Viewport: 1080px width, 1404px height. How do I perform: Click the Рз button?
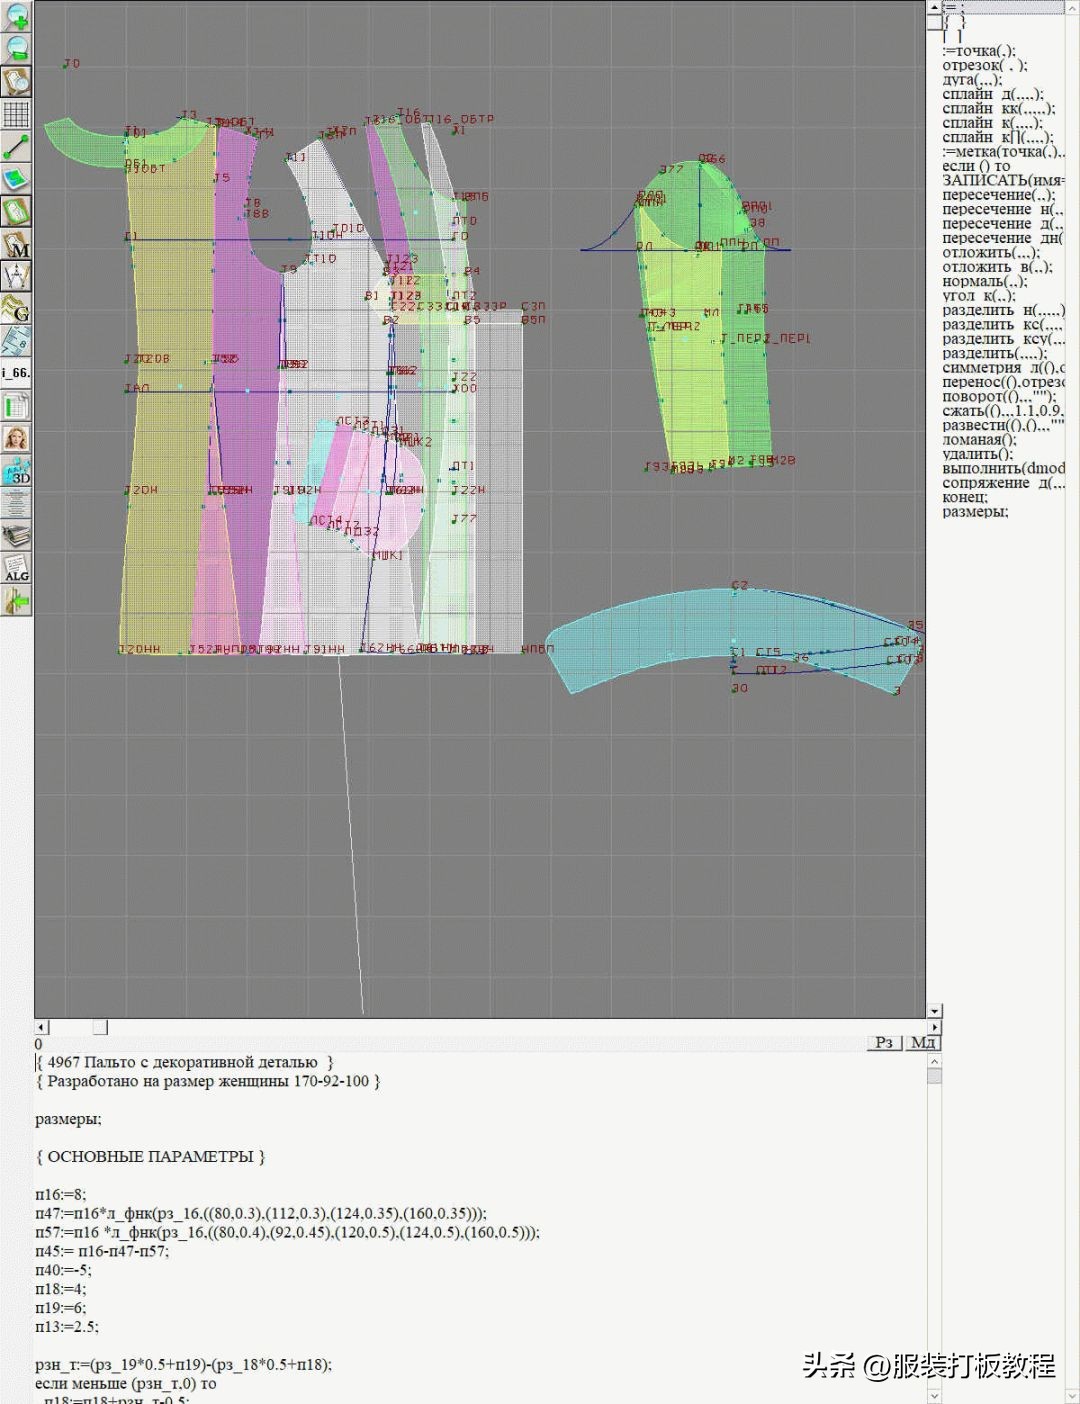point(884,1042)
